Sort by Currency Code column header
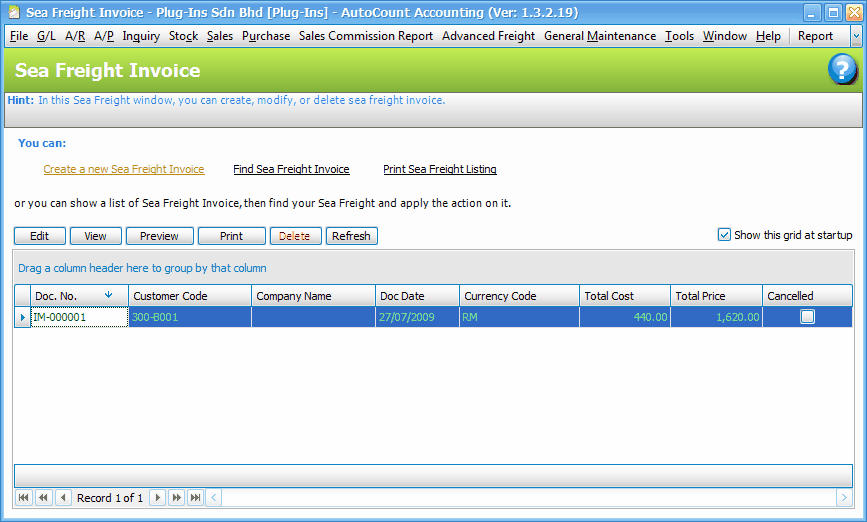The image size is (867, 522). click(519, 296)
